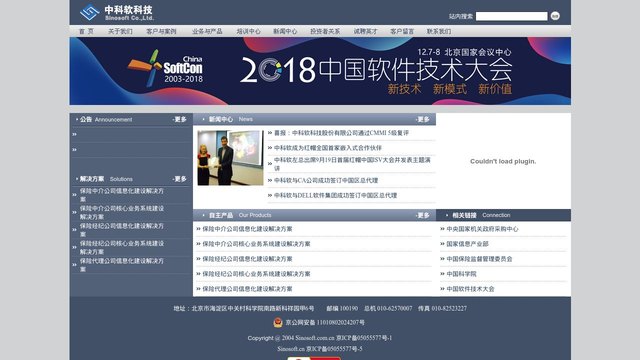Open news 中科软成为红帽全国首家嵌入式合作伙伴

click(x=328, y=148)
